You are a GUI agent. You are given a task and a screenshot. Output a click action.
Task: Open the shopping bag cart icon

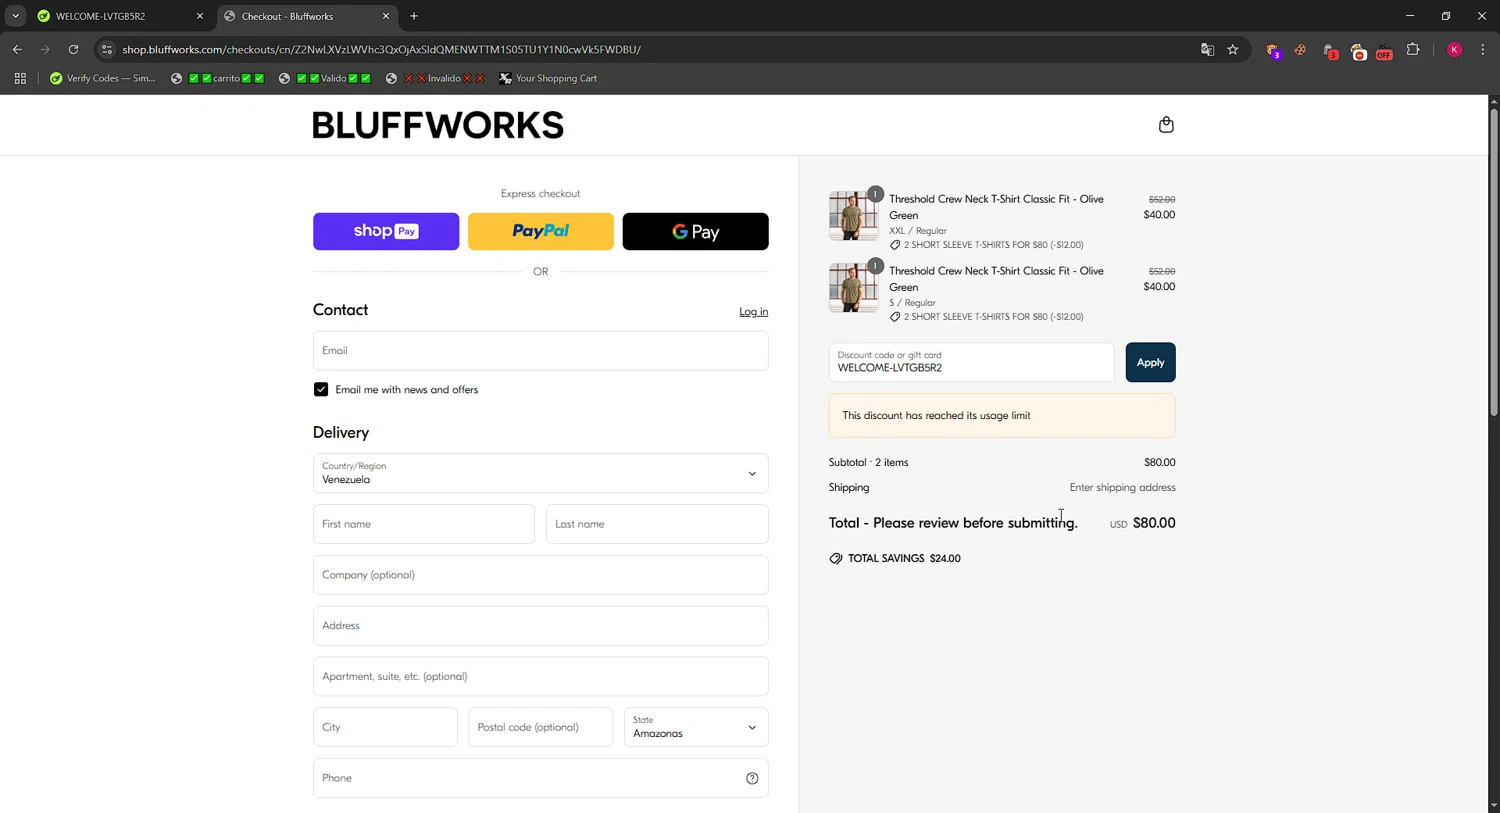(1166, 125)
